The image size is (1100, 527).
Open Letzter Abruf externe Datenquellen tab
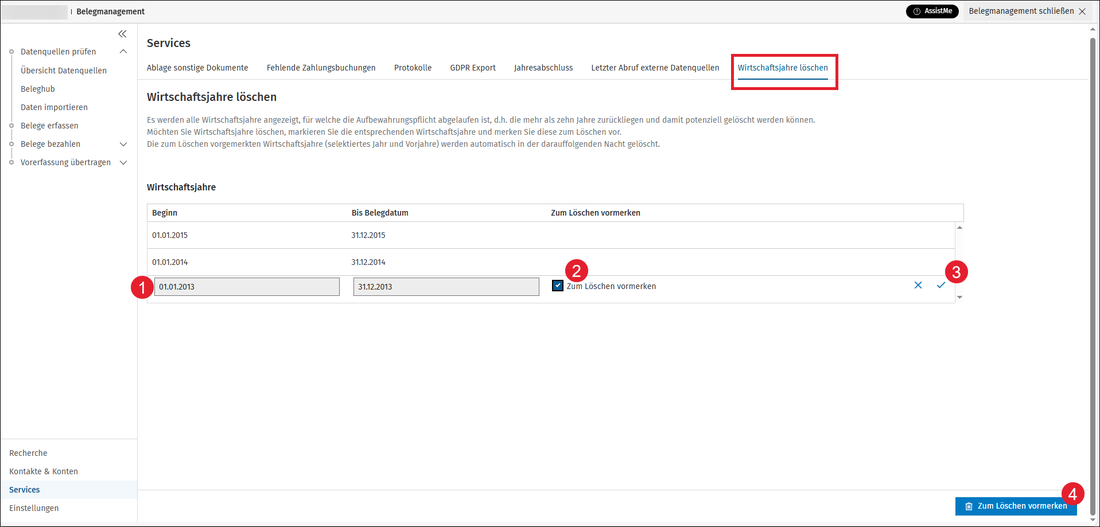(655, 68)
